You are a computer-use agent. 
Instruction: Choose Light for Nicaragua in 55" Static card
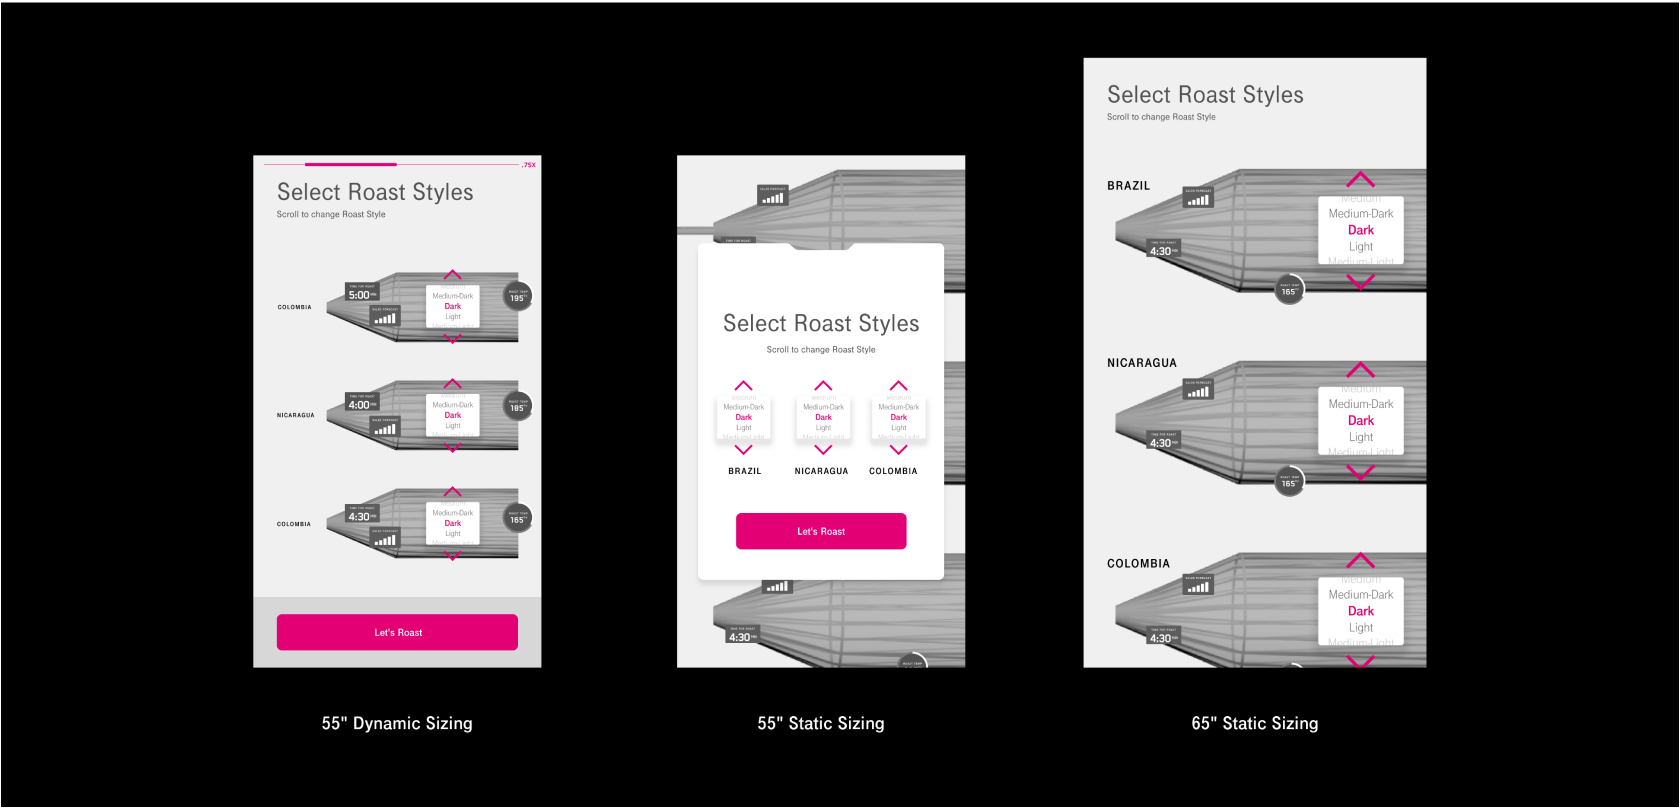[x=823, y=428]
